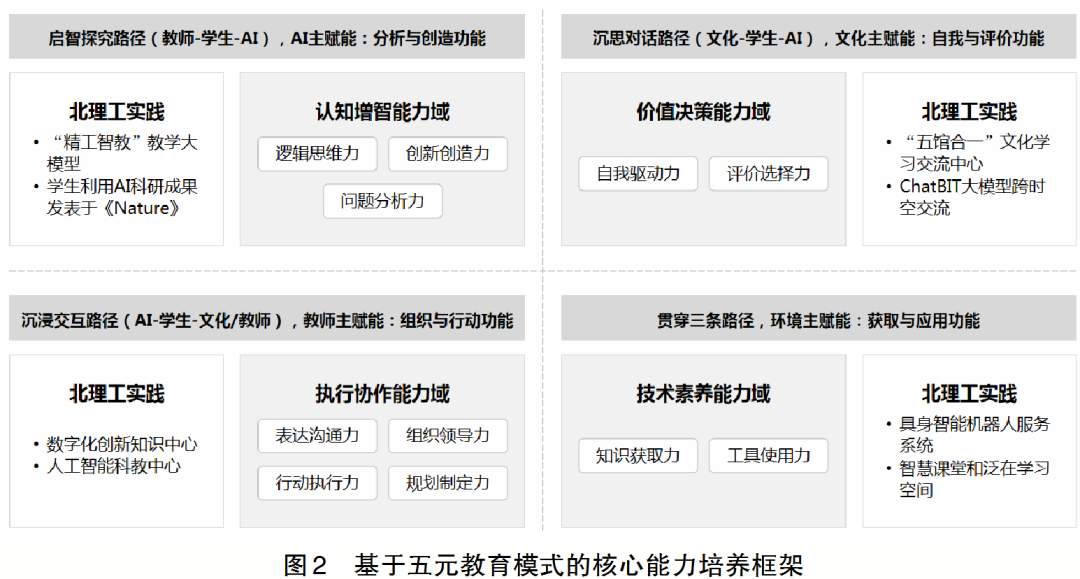Image resolution: width=1080 pixels, height=579 pixels.
Task: Click the 评价选择力 element
Action: pyautogui.click(x=768, y=173)
